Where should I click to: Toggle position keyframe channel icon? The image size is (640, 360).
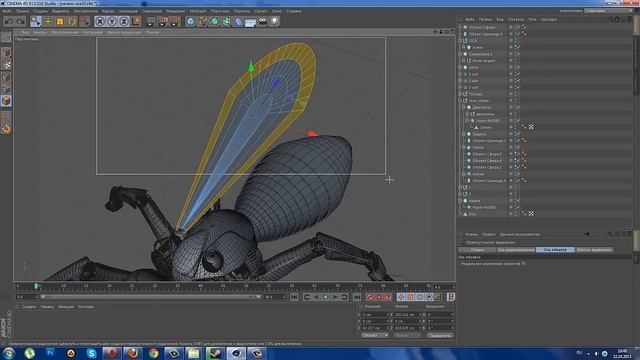(x=401, y=297)
